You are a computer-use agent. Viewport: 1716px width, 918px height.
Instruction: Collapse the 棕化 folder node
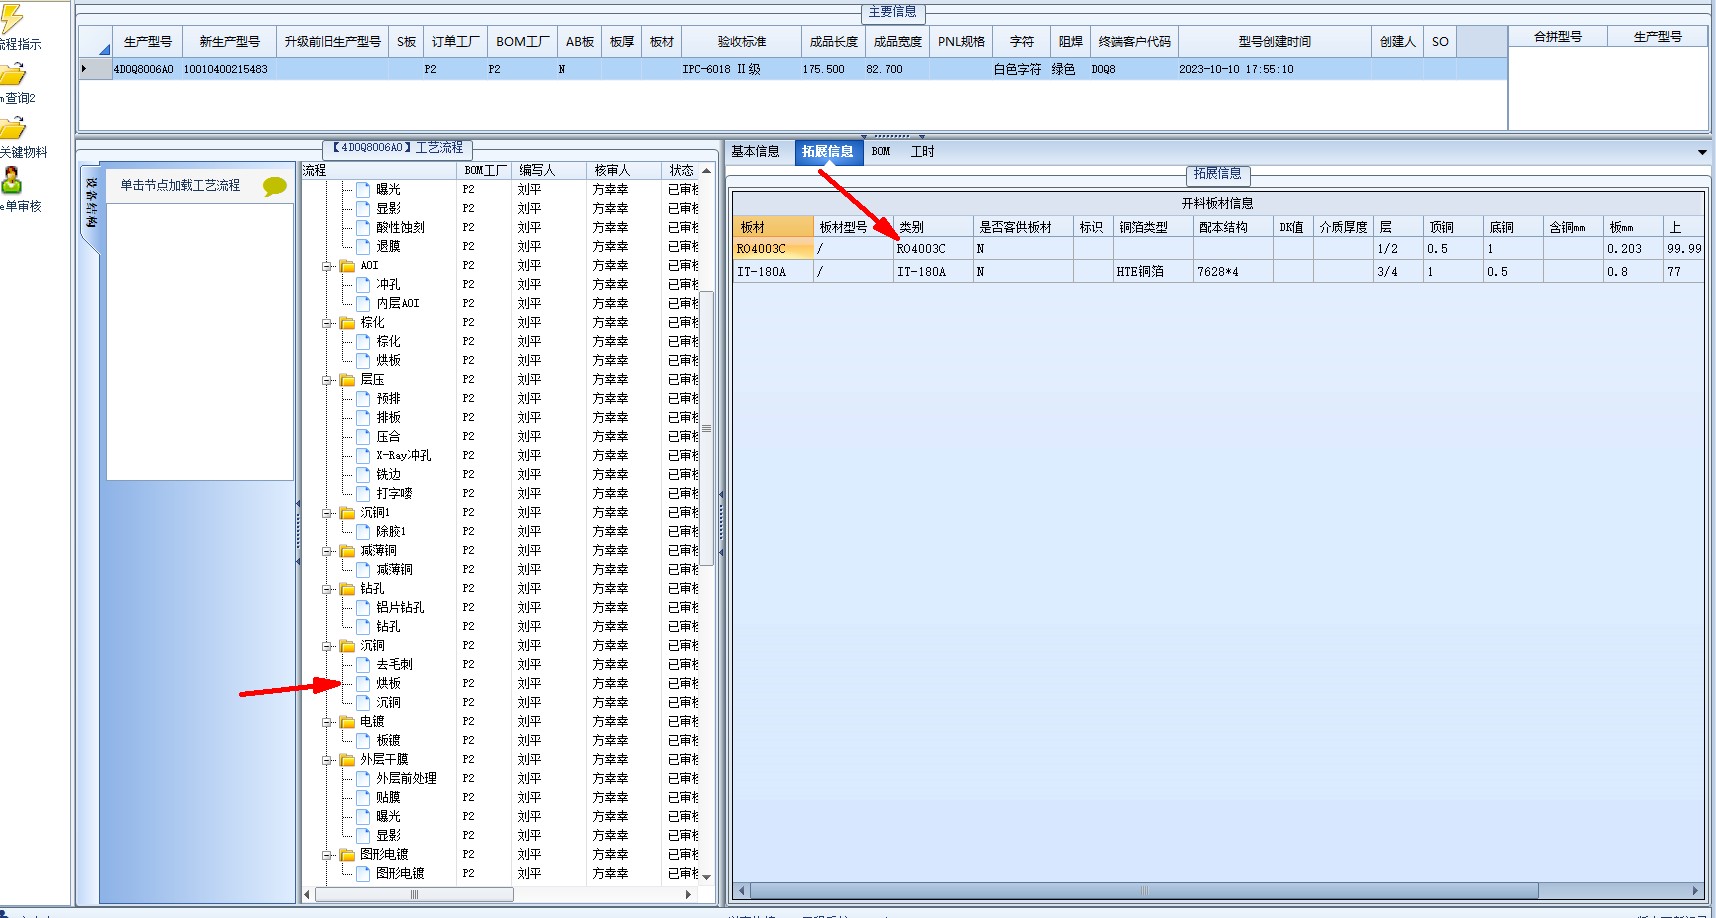(x=327, y=323)
